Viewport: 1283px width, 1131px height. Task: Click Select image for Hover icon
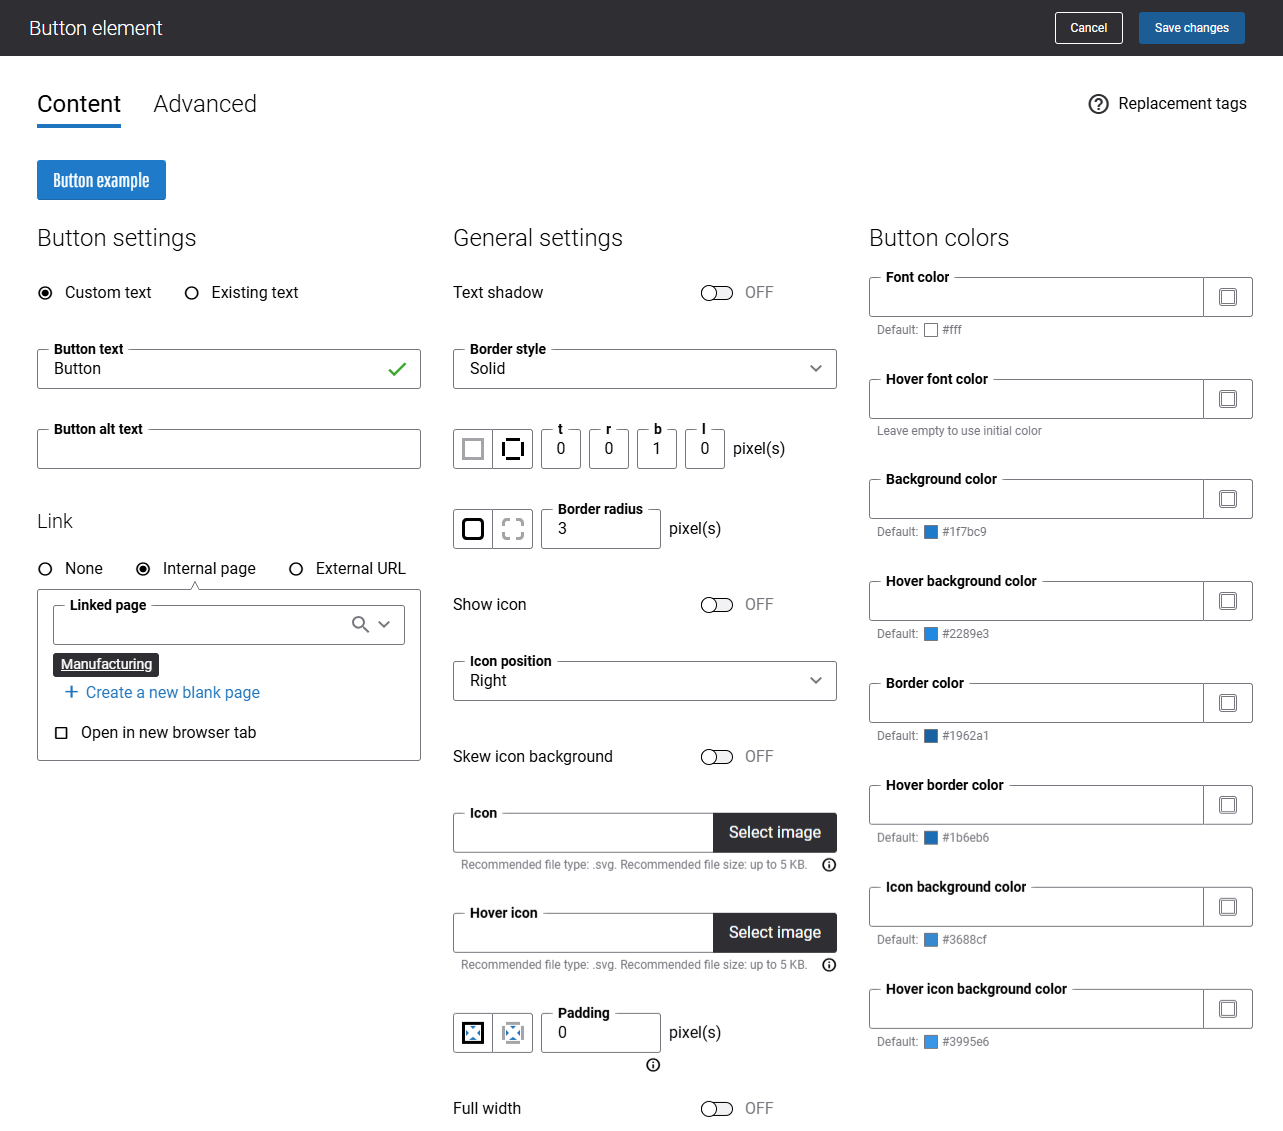[775, 933]
